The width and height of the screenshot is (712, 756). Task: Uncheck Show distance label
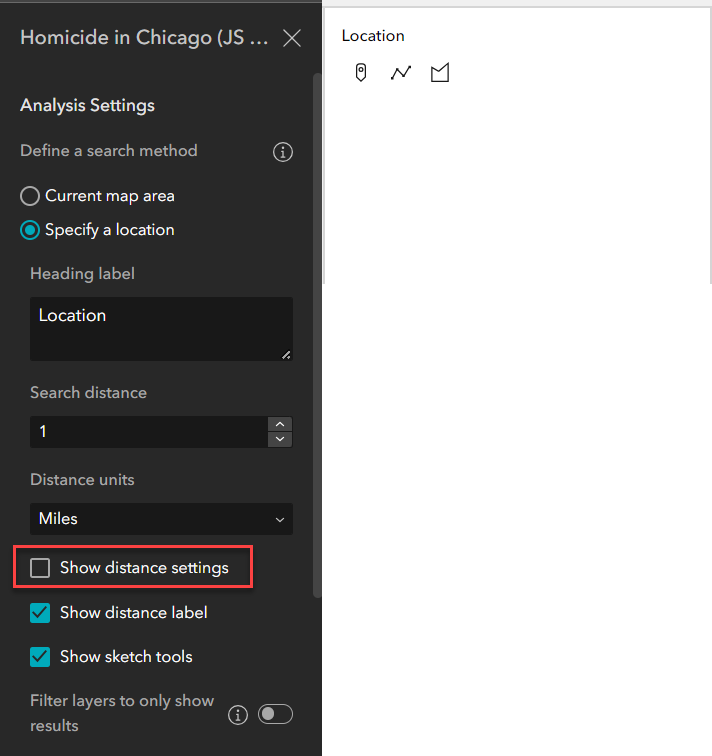(40, 612)
